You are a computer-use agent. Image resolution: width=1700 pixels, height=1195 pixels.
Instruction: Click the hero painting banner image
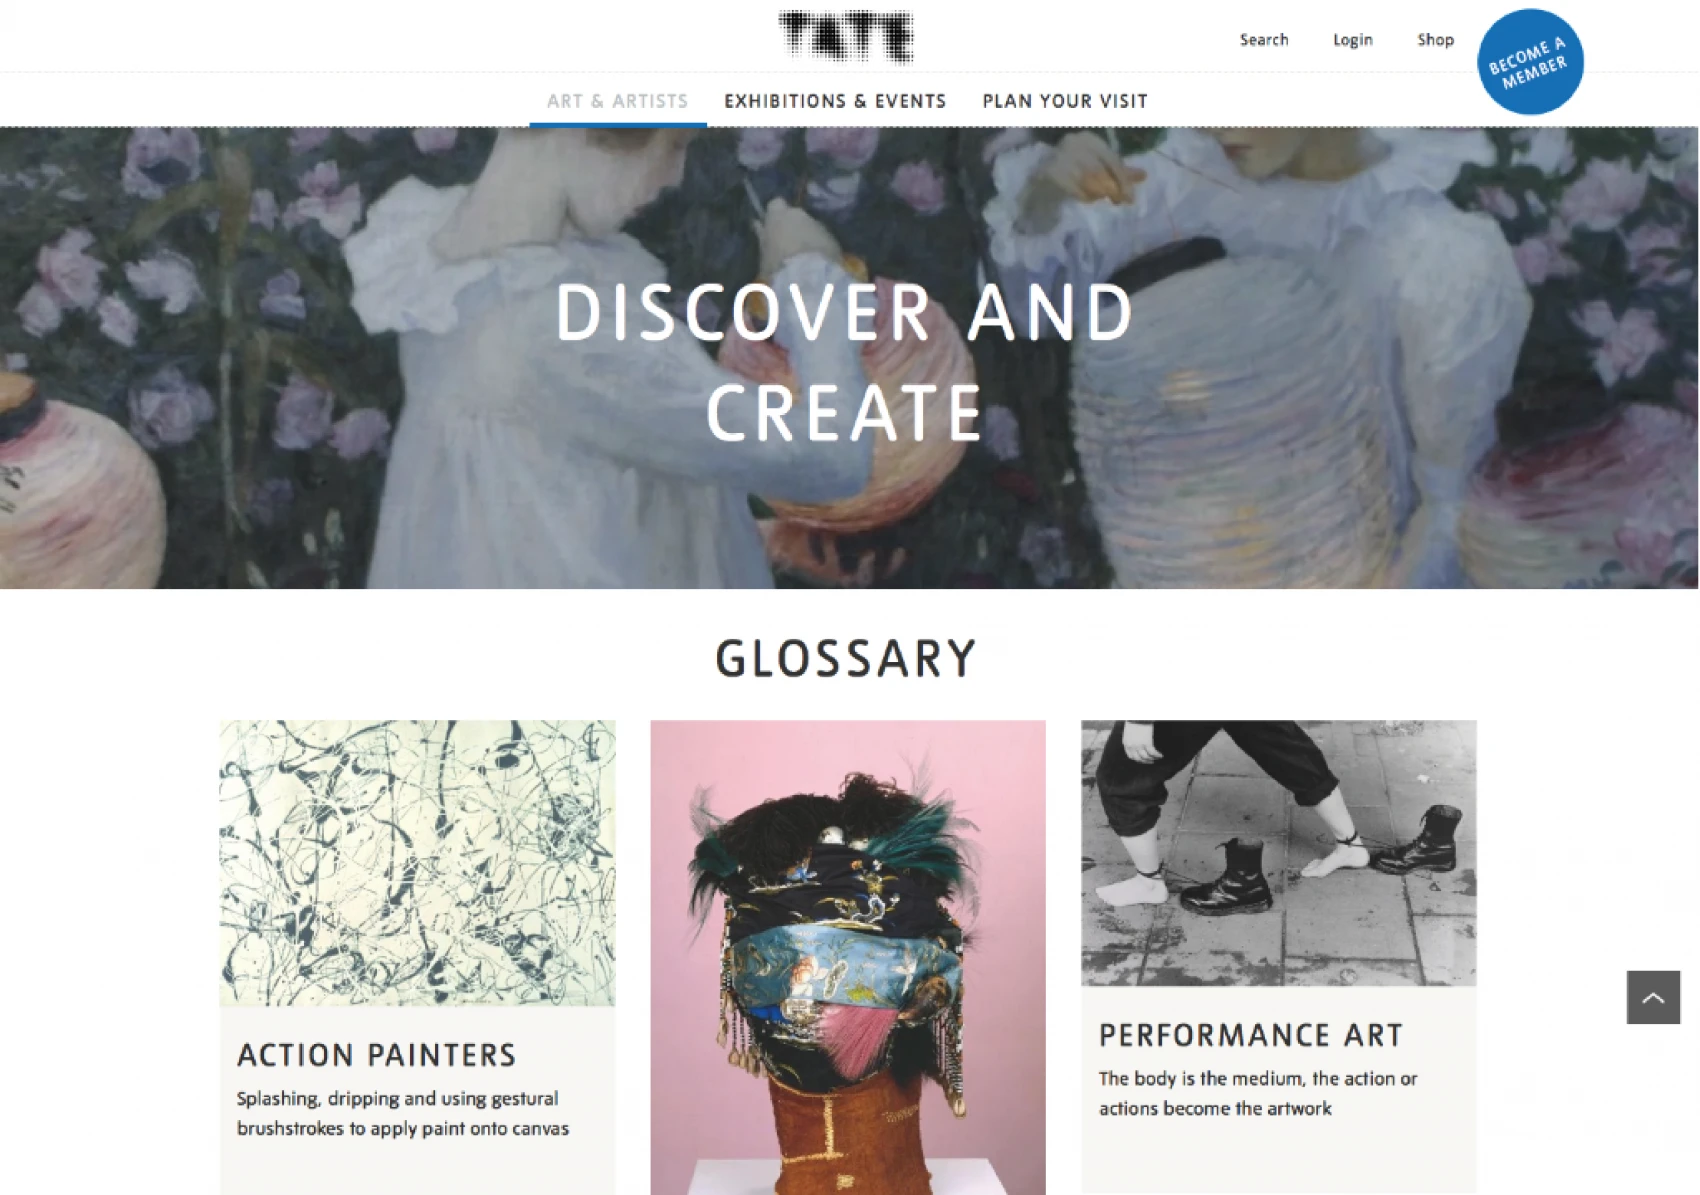[849, 358]
